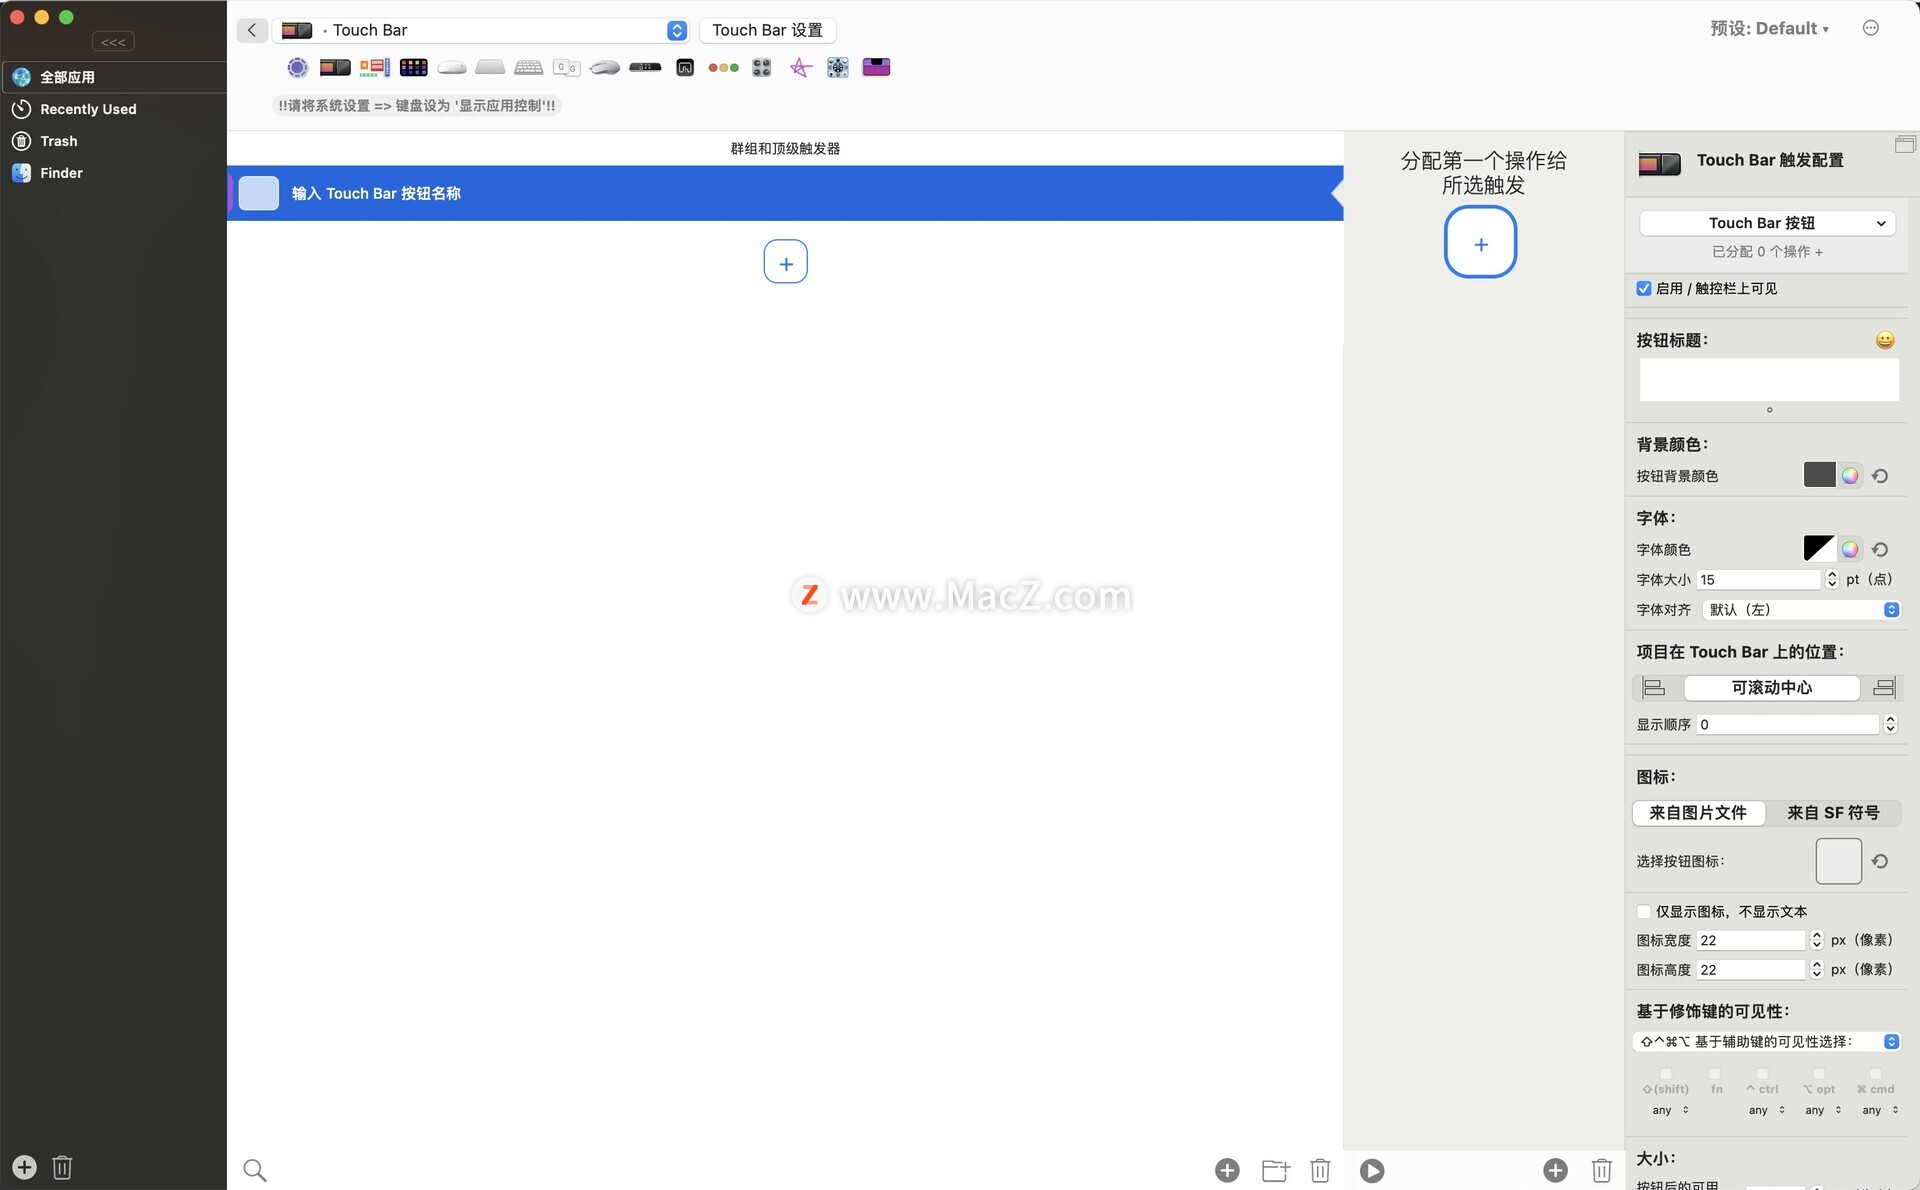The width and height of the screenshot is (1920, 1190).
Task: Select the four-dot MIDI trigger icon
Action: (762, 67)
